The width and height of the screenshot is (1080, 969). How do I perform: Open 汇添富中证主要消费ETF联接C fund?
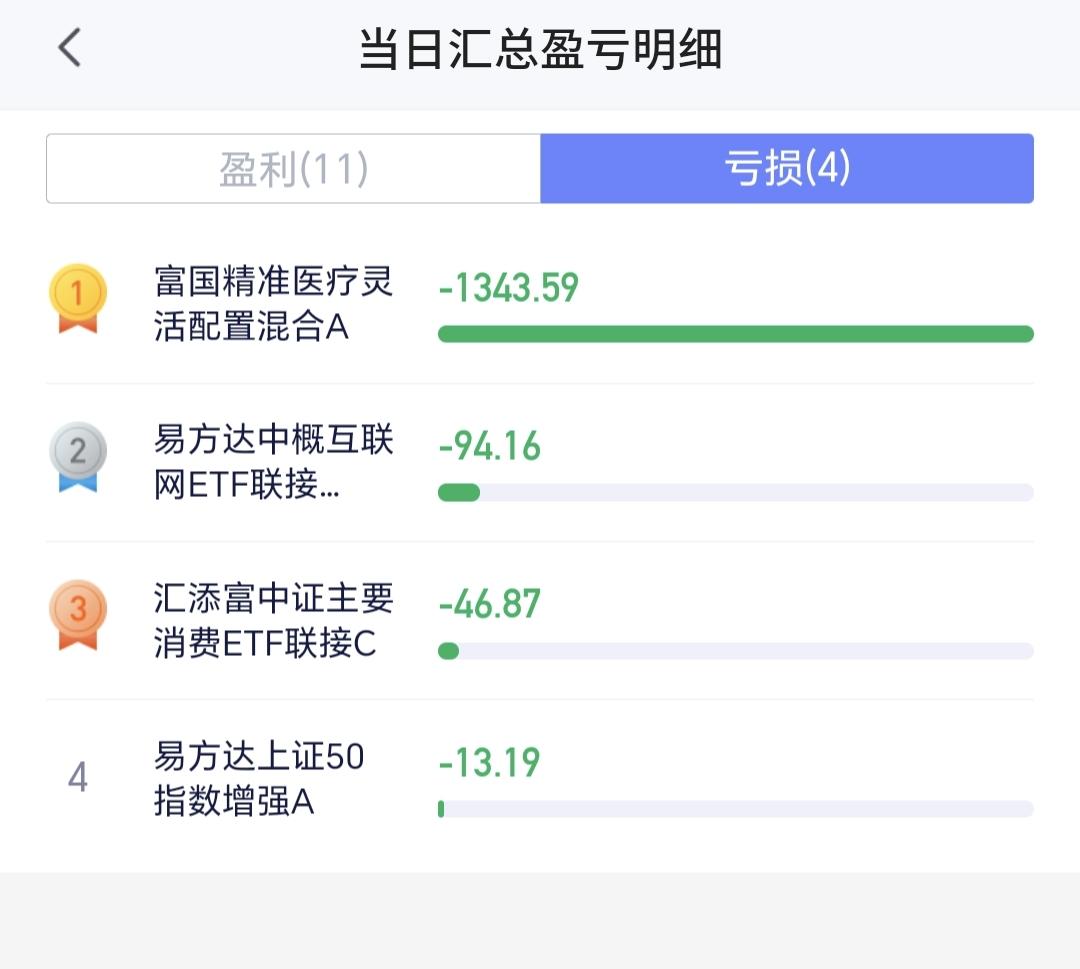(x=273, y=620)
